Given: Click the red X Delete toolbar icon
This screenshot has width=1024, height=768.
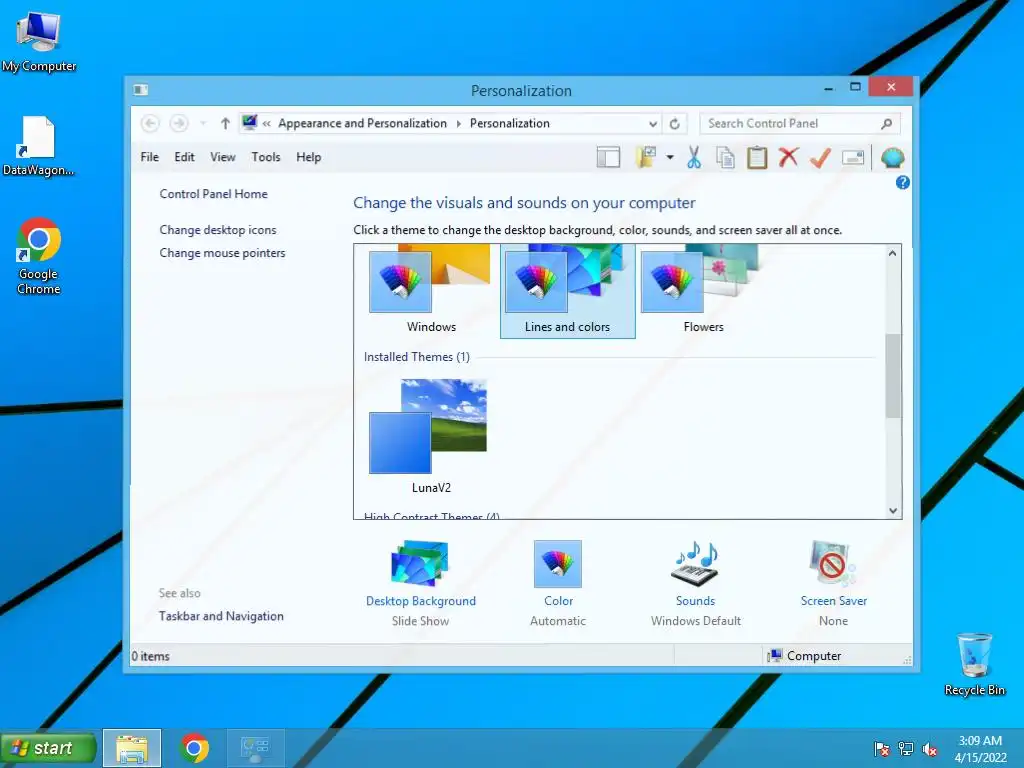Looking at the screenshot, I should [x=789, y=157].
